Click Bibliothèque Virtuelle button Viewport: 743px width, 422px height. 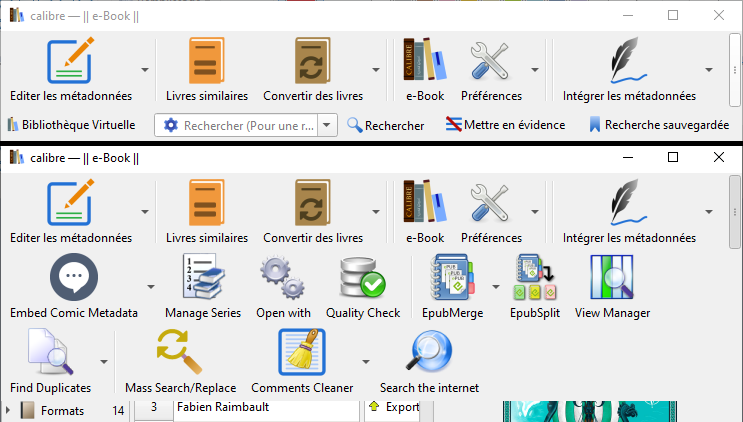71,125
